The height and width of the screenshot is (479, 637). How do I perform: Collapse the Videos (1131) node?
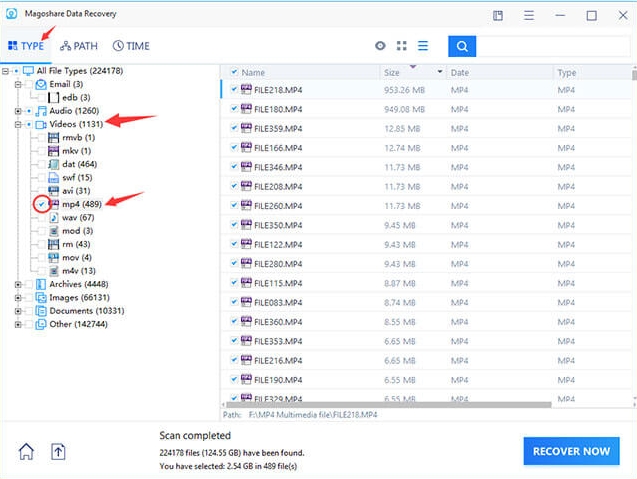tap(18, 124)
